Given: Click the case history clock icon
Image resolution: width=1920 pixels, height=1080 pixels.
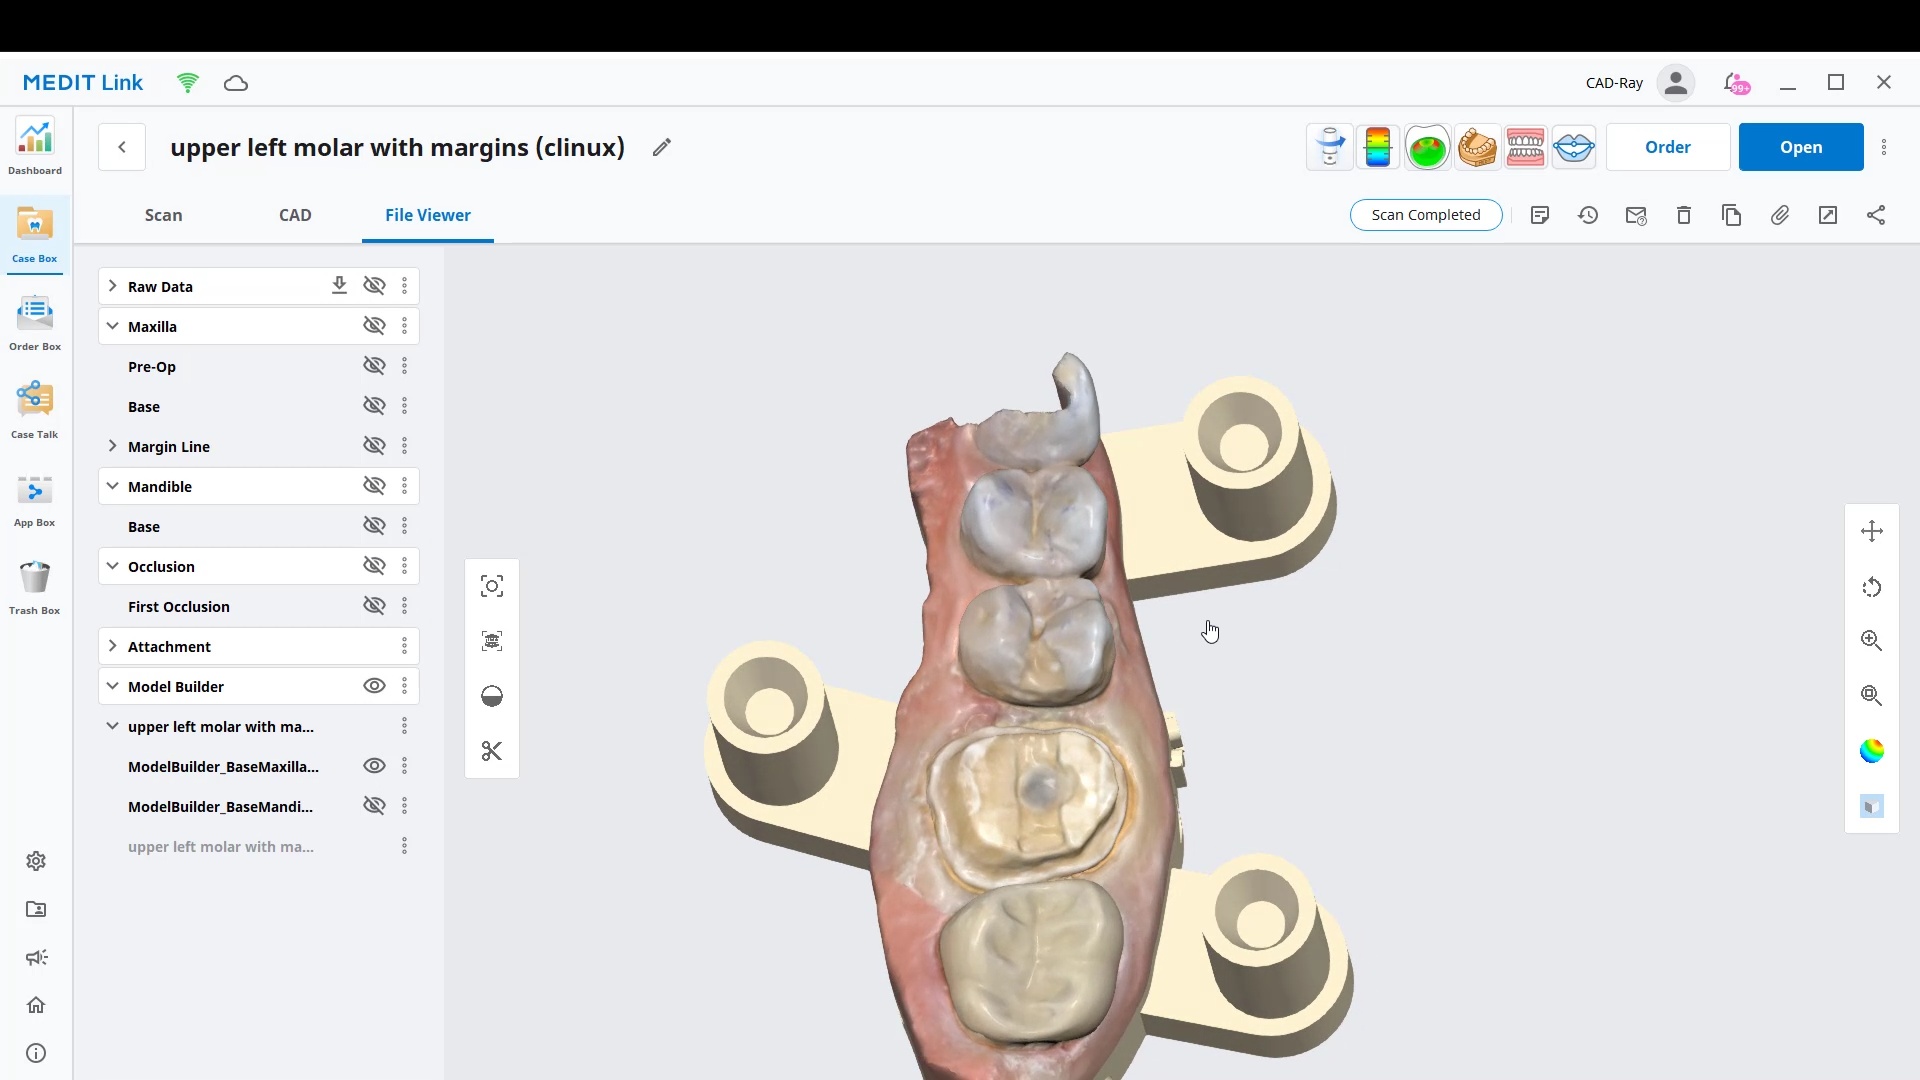Looking at the screenshot, I should coord(1588,215).
